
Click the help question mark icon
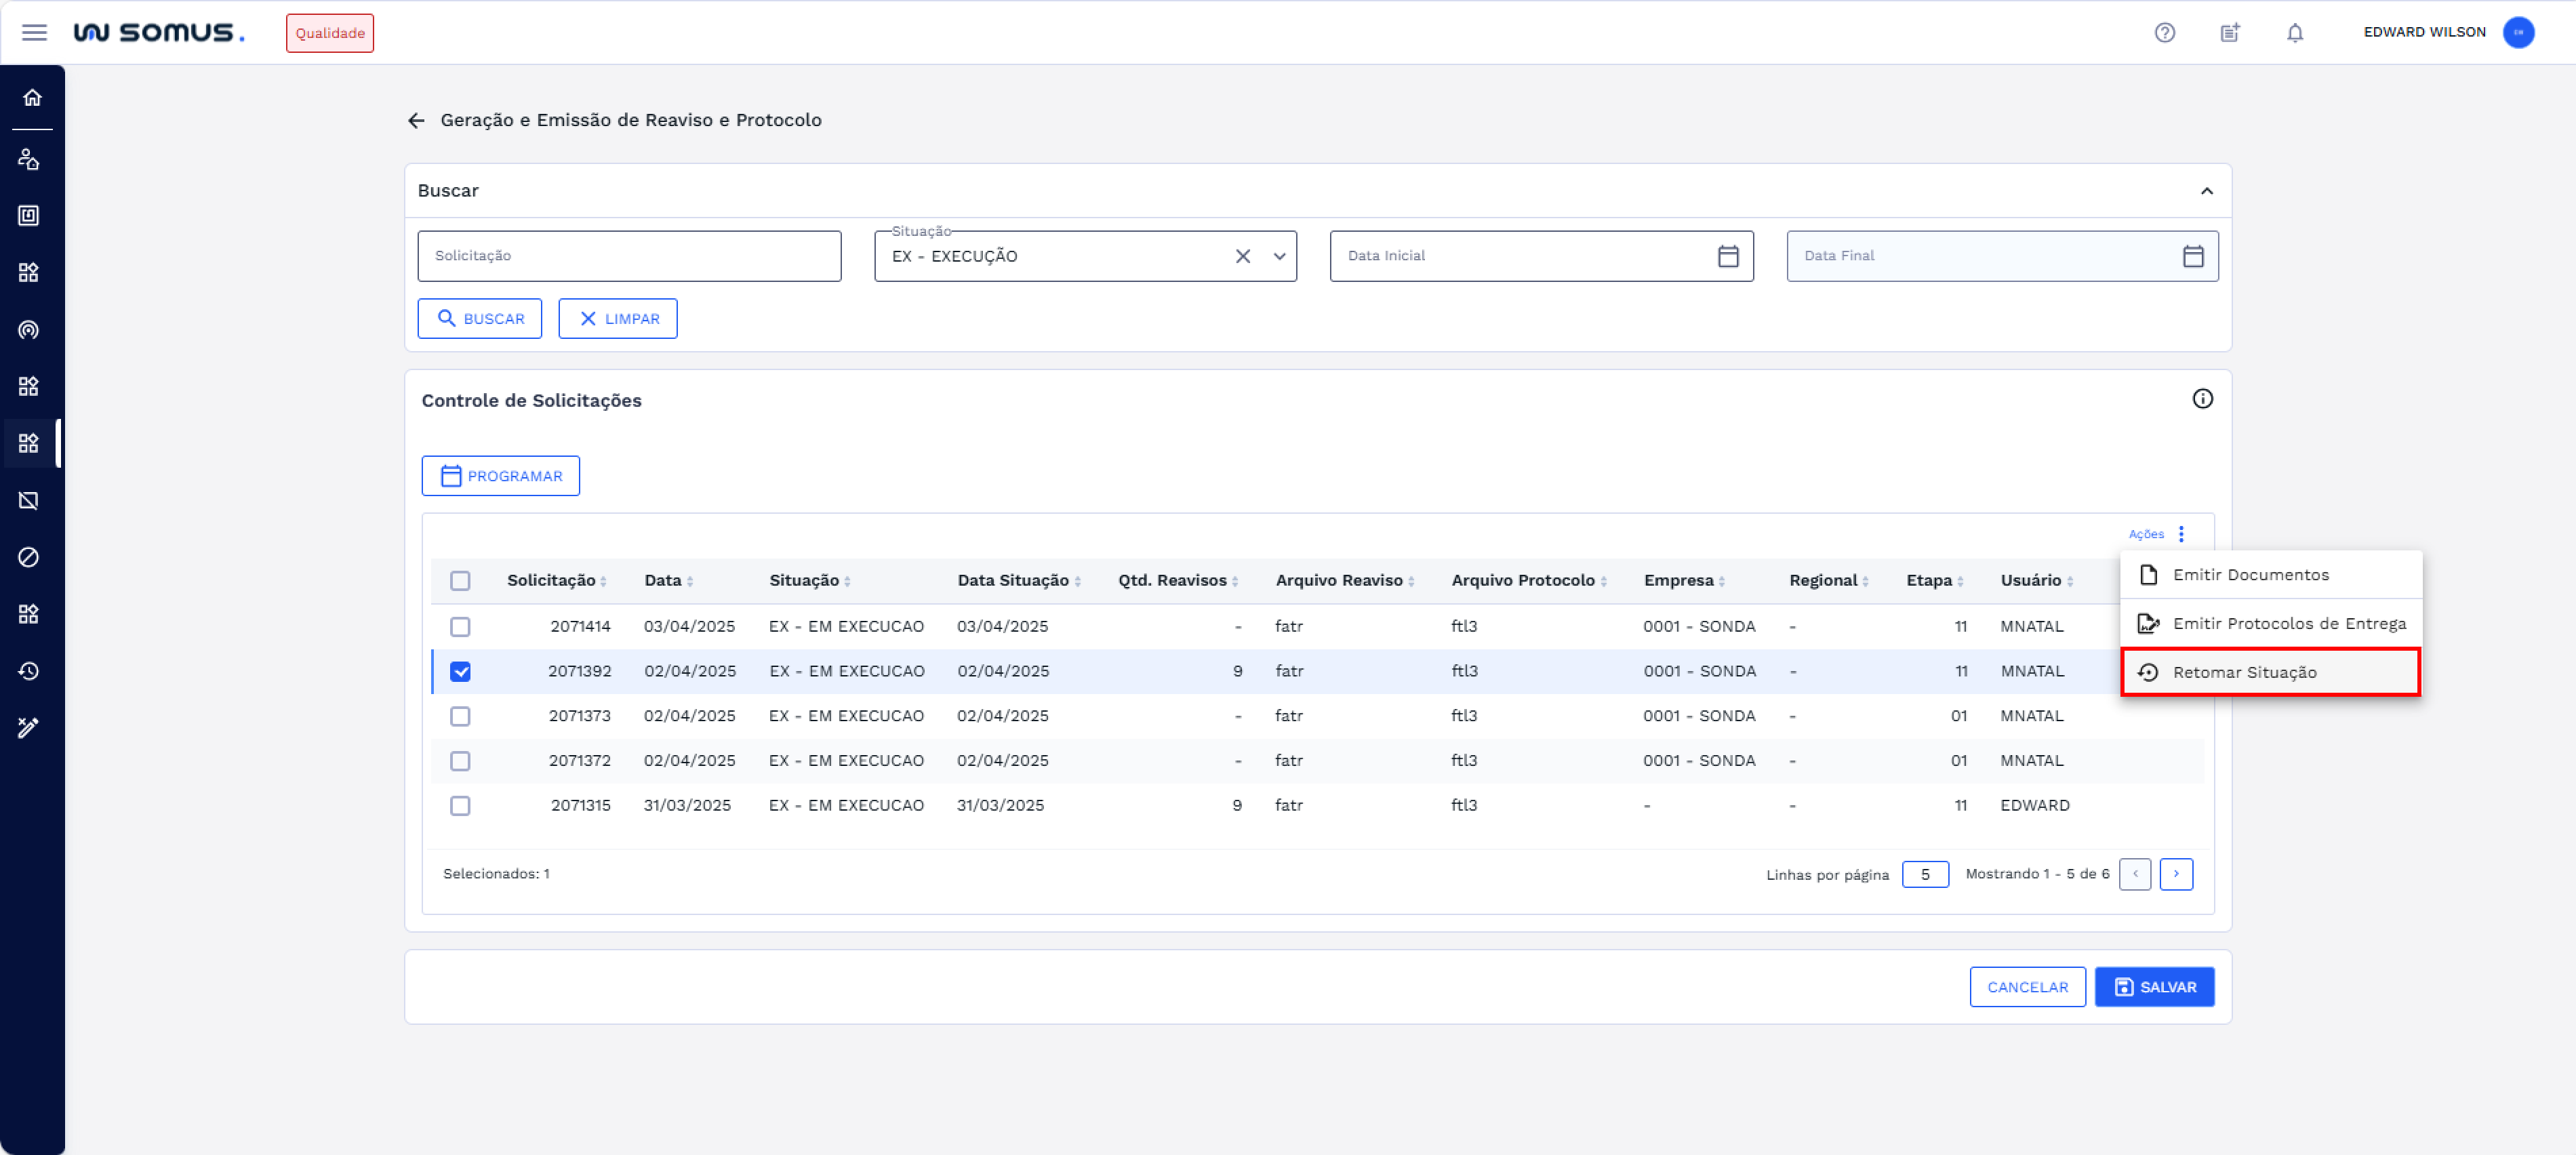pyautogui.click(x=2164, y=33)
